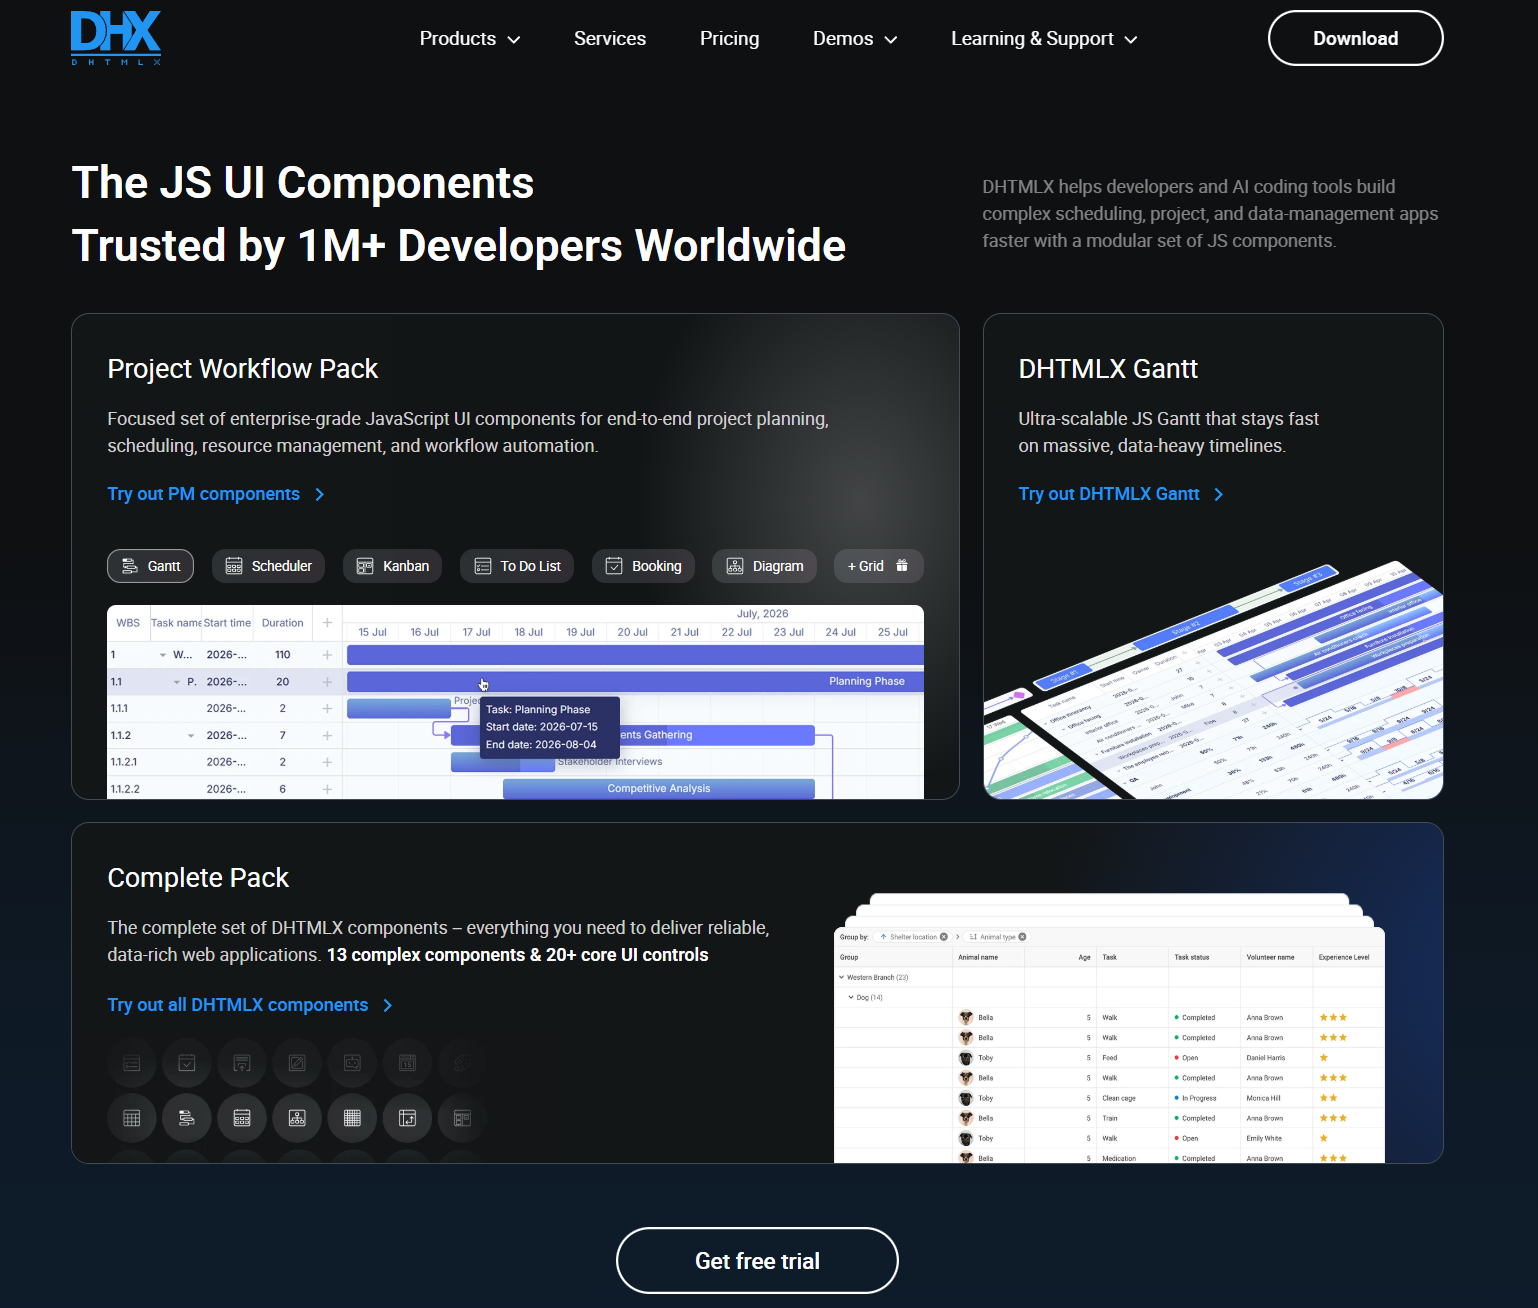The image size is (1538, 1308).
Task: Click the WBS column header
Action: (x=128, y=623)
